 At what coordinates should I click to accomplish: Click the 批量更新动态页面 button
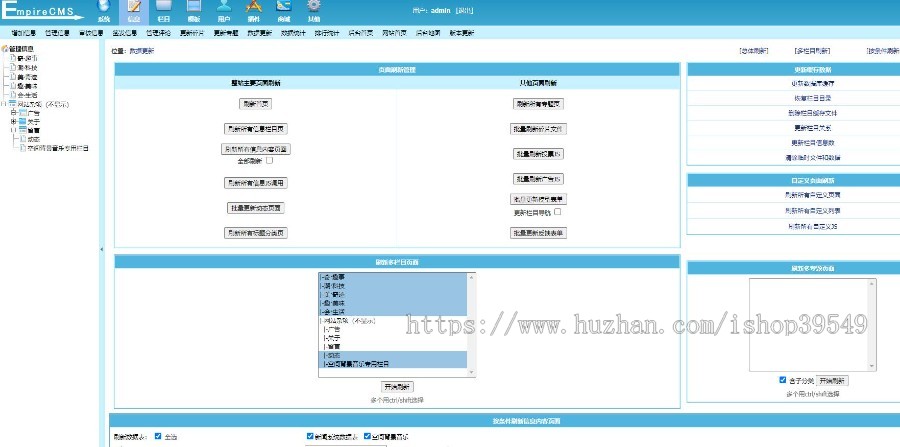click(x=255, y=208)
